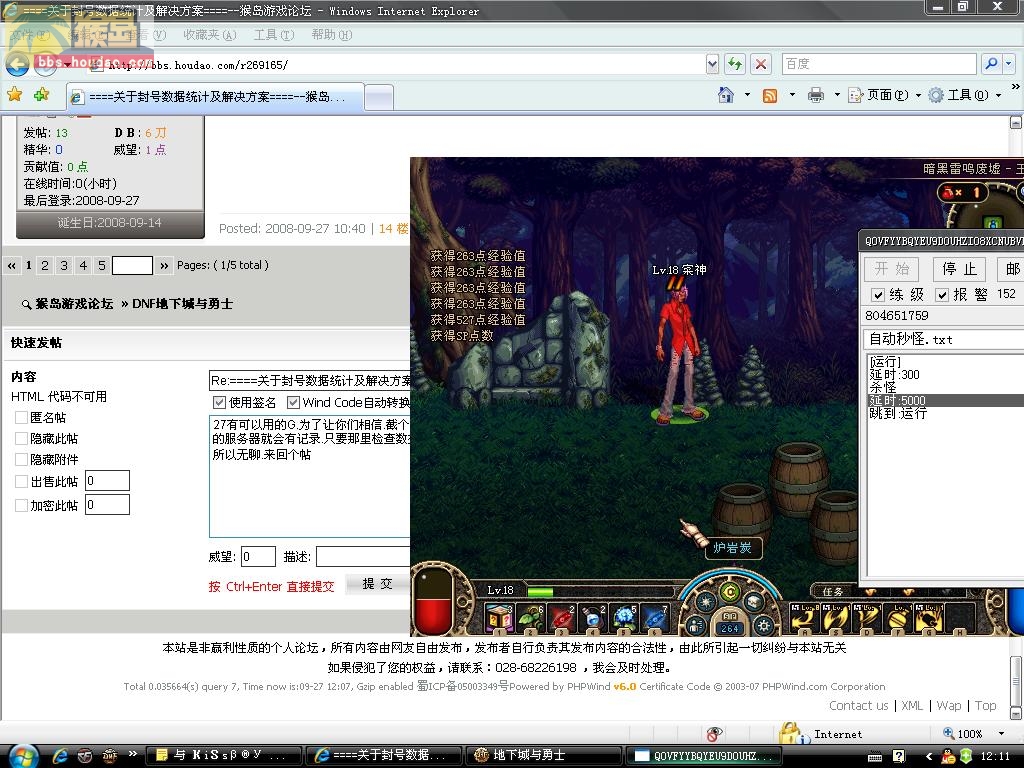Check the 匿名帖 option
Viewport: 1024px width, 768px height.
pyautogui.click(x=21, y=417)
